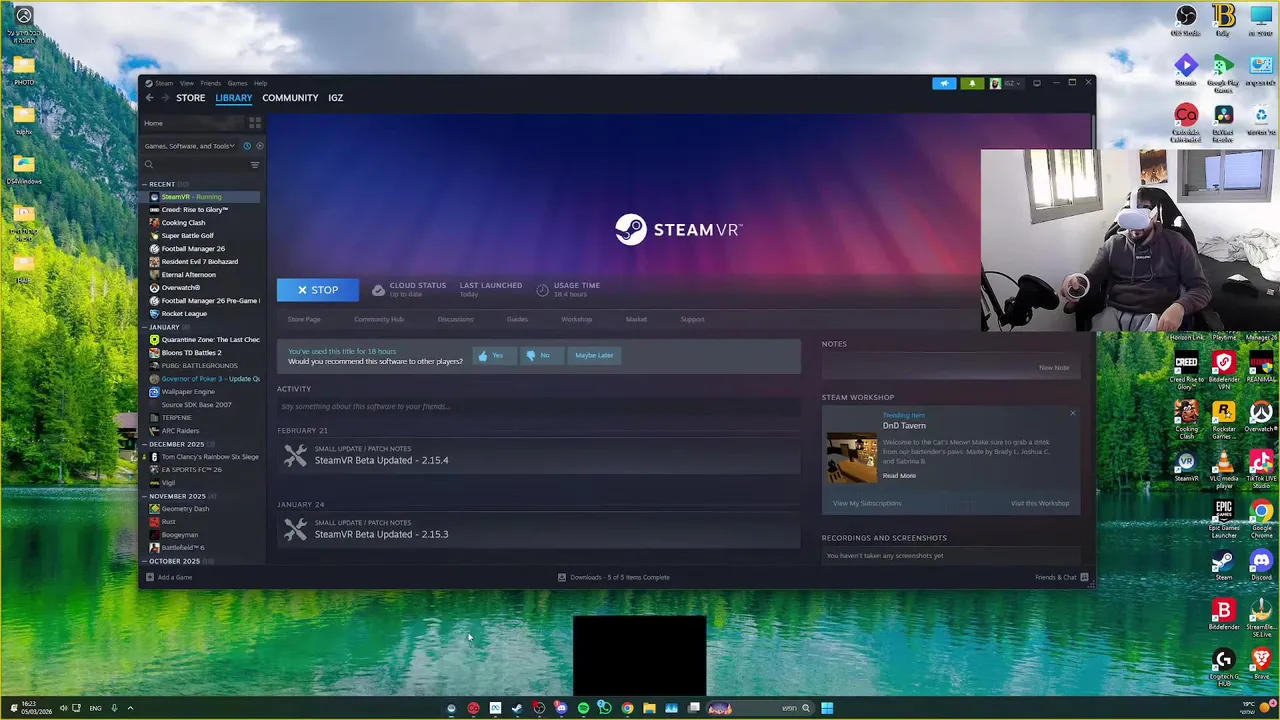Go back with the Steam back arrow
The width and height of the screenshot is (1280, 720).
click(x=149, y=98)
